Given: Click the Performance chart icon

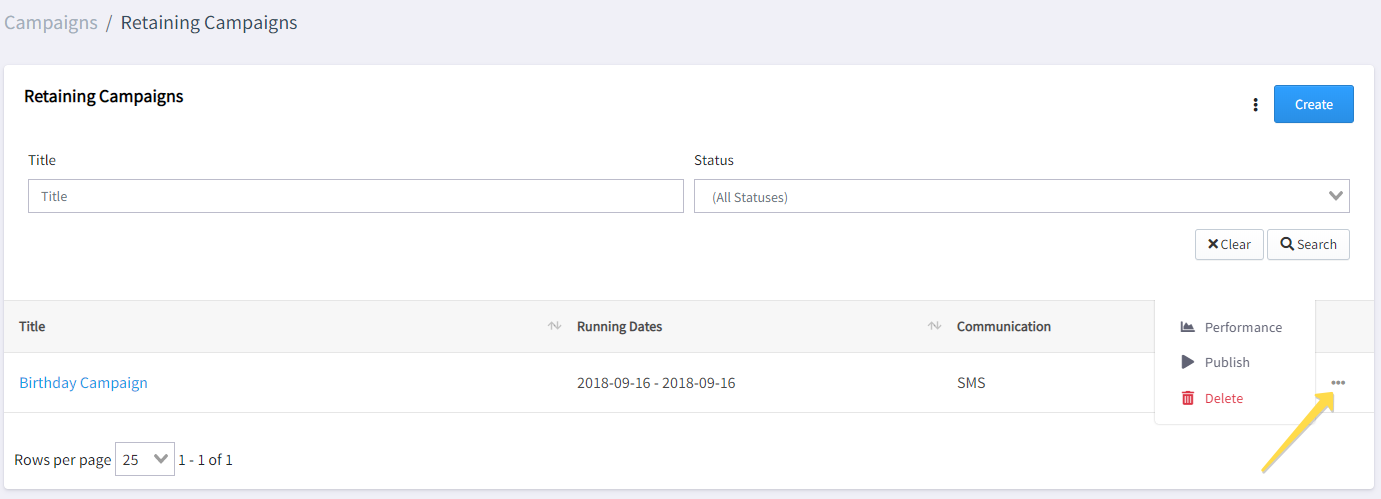Looking at the screenshot, I should tap(1188, 327).
